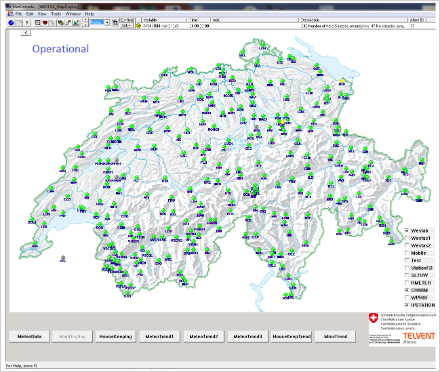440x372 pixels.
Task: Open the Help menu
Action: 89,14
